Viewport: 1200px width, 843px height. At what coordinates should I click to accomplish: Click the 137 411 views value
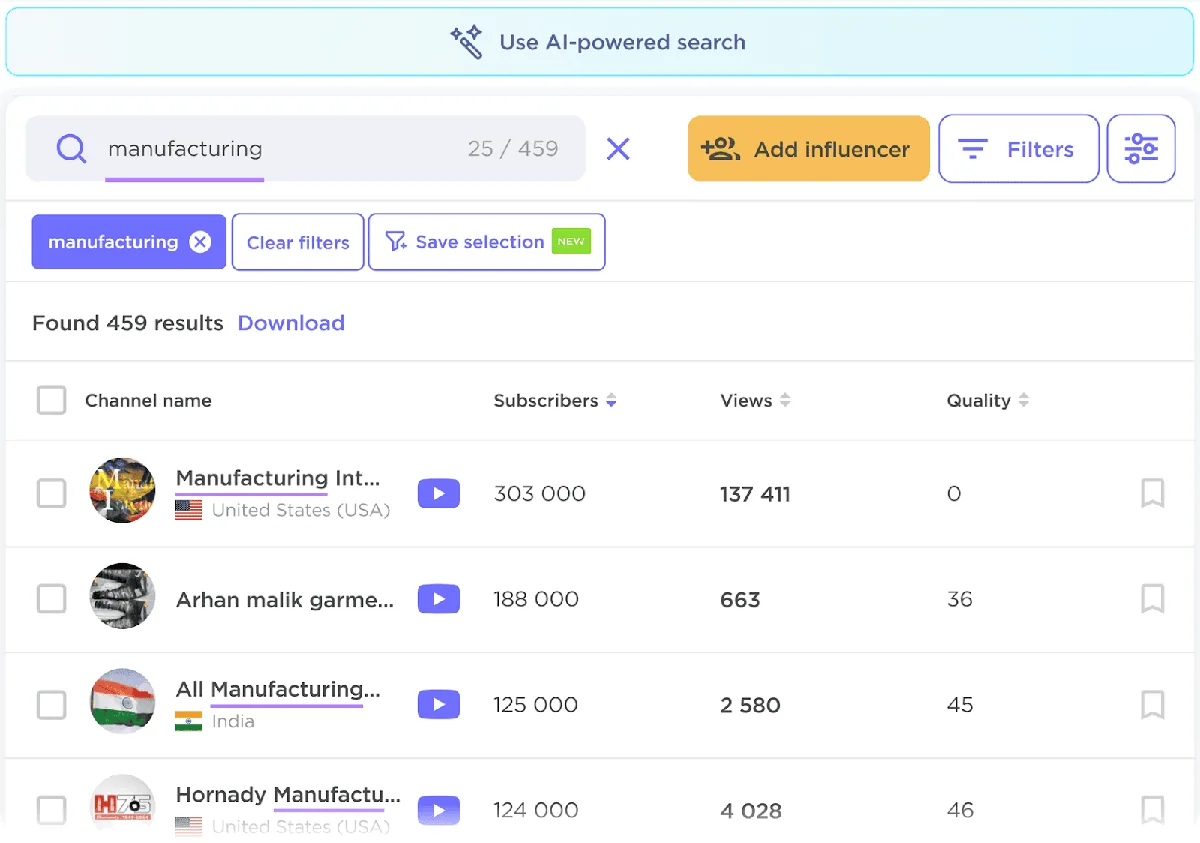[x=755, y=494]
